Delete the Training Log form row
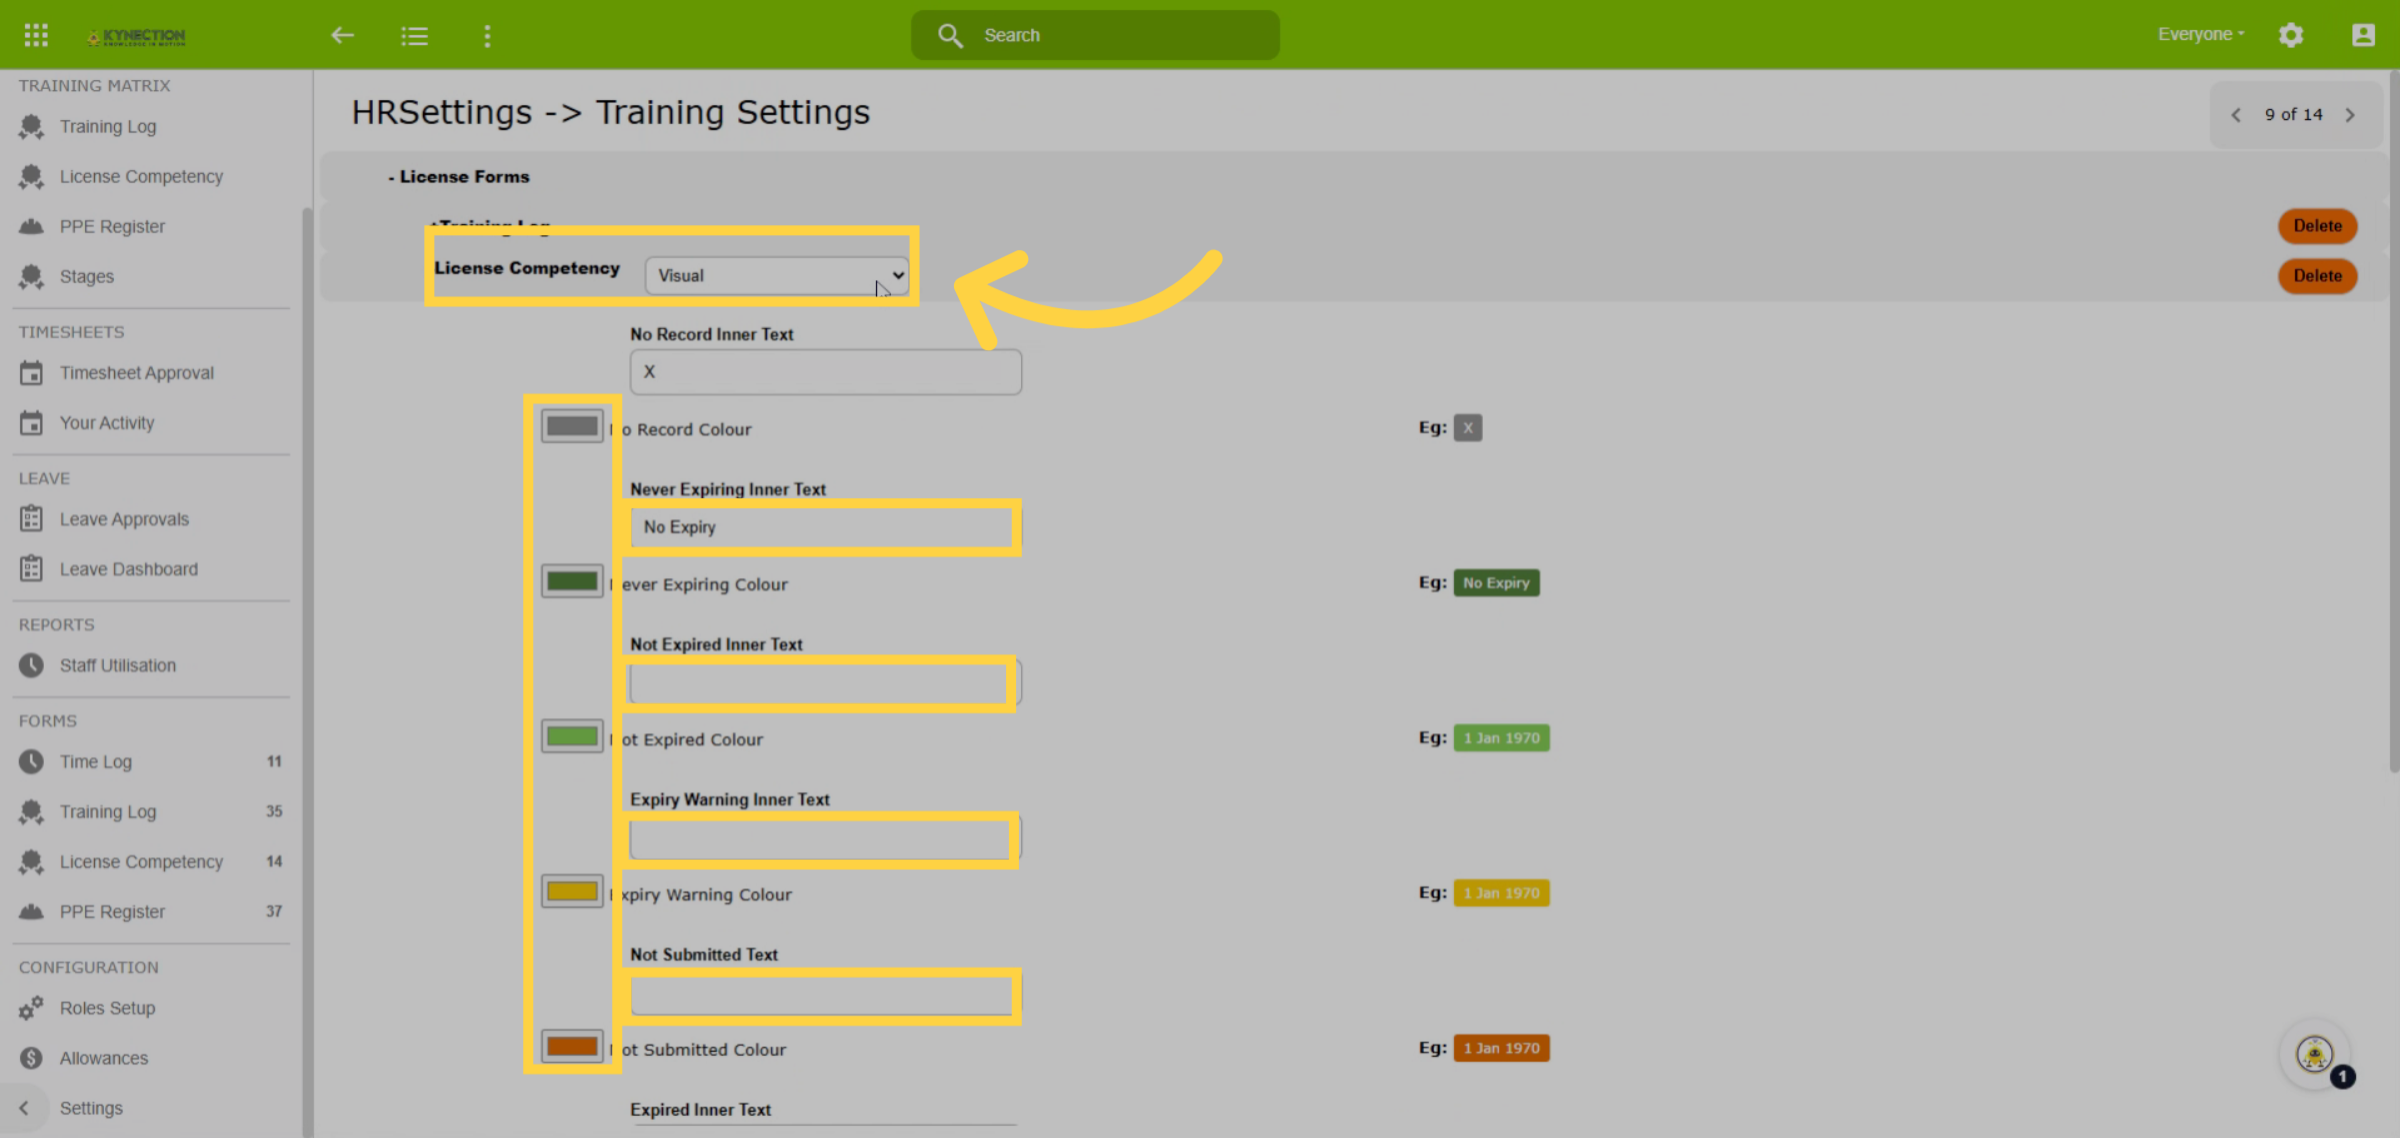The width and height of the screenshot is (2400, 1138). tap(2317, 226)
